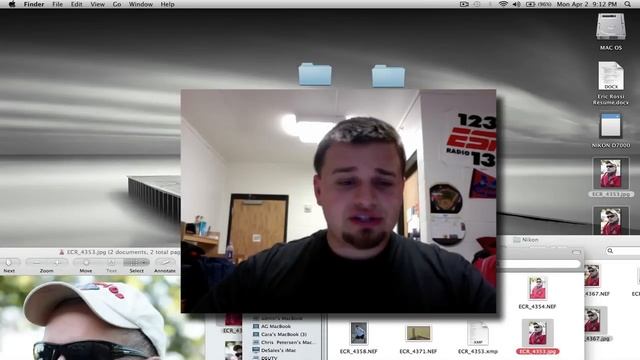Click the ECR_4353.jpg title of the Preview window
640x360 pixels.
(x=86, y=252)
